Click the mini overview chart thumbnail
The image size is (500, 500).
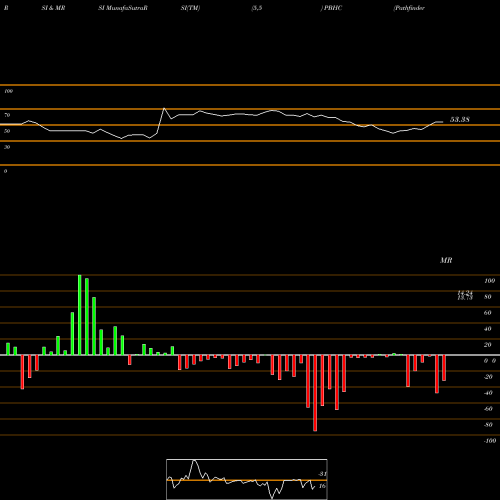click(247, 479)
